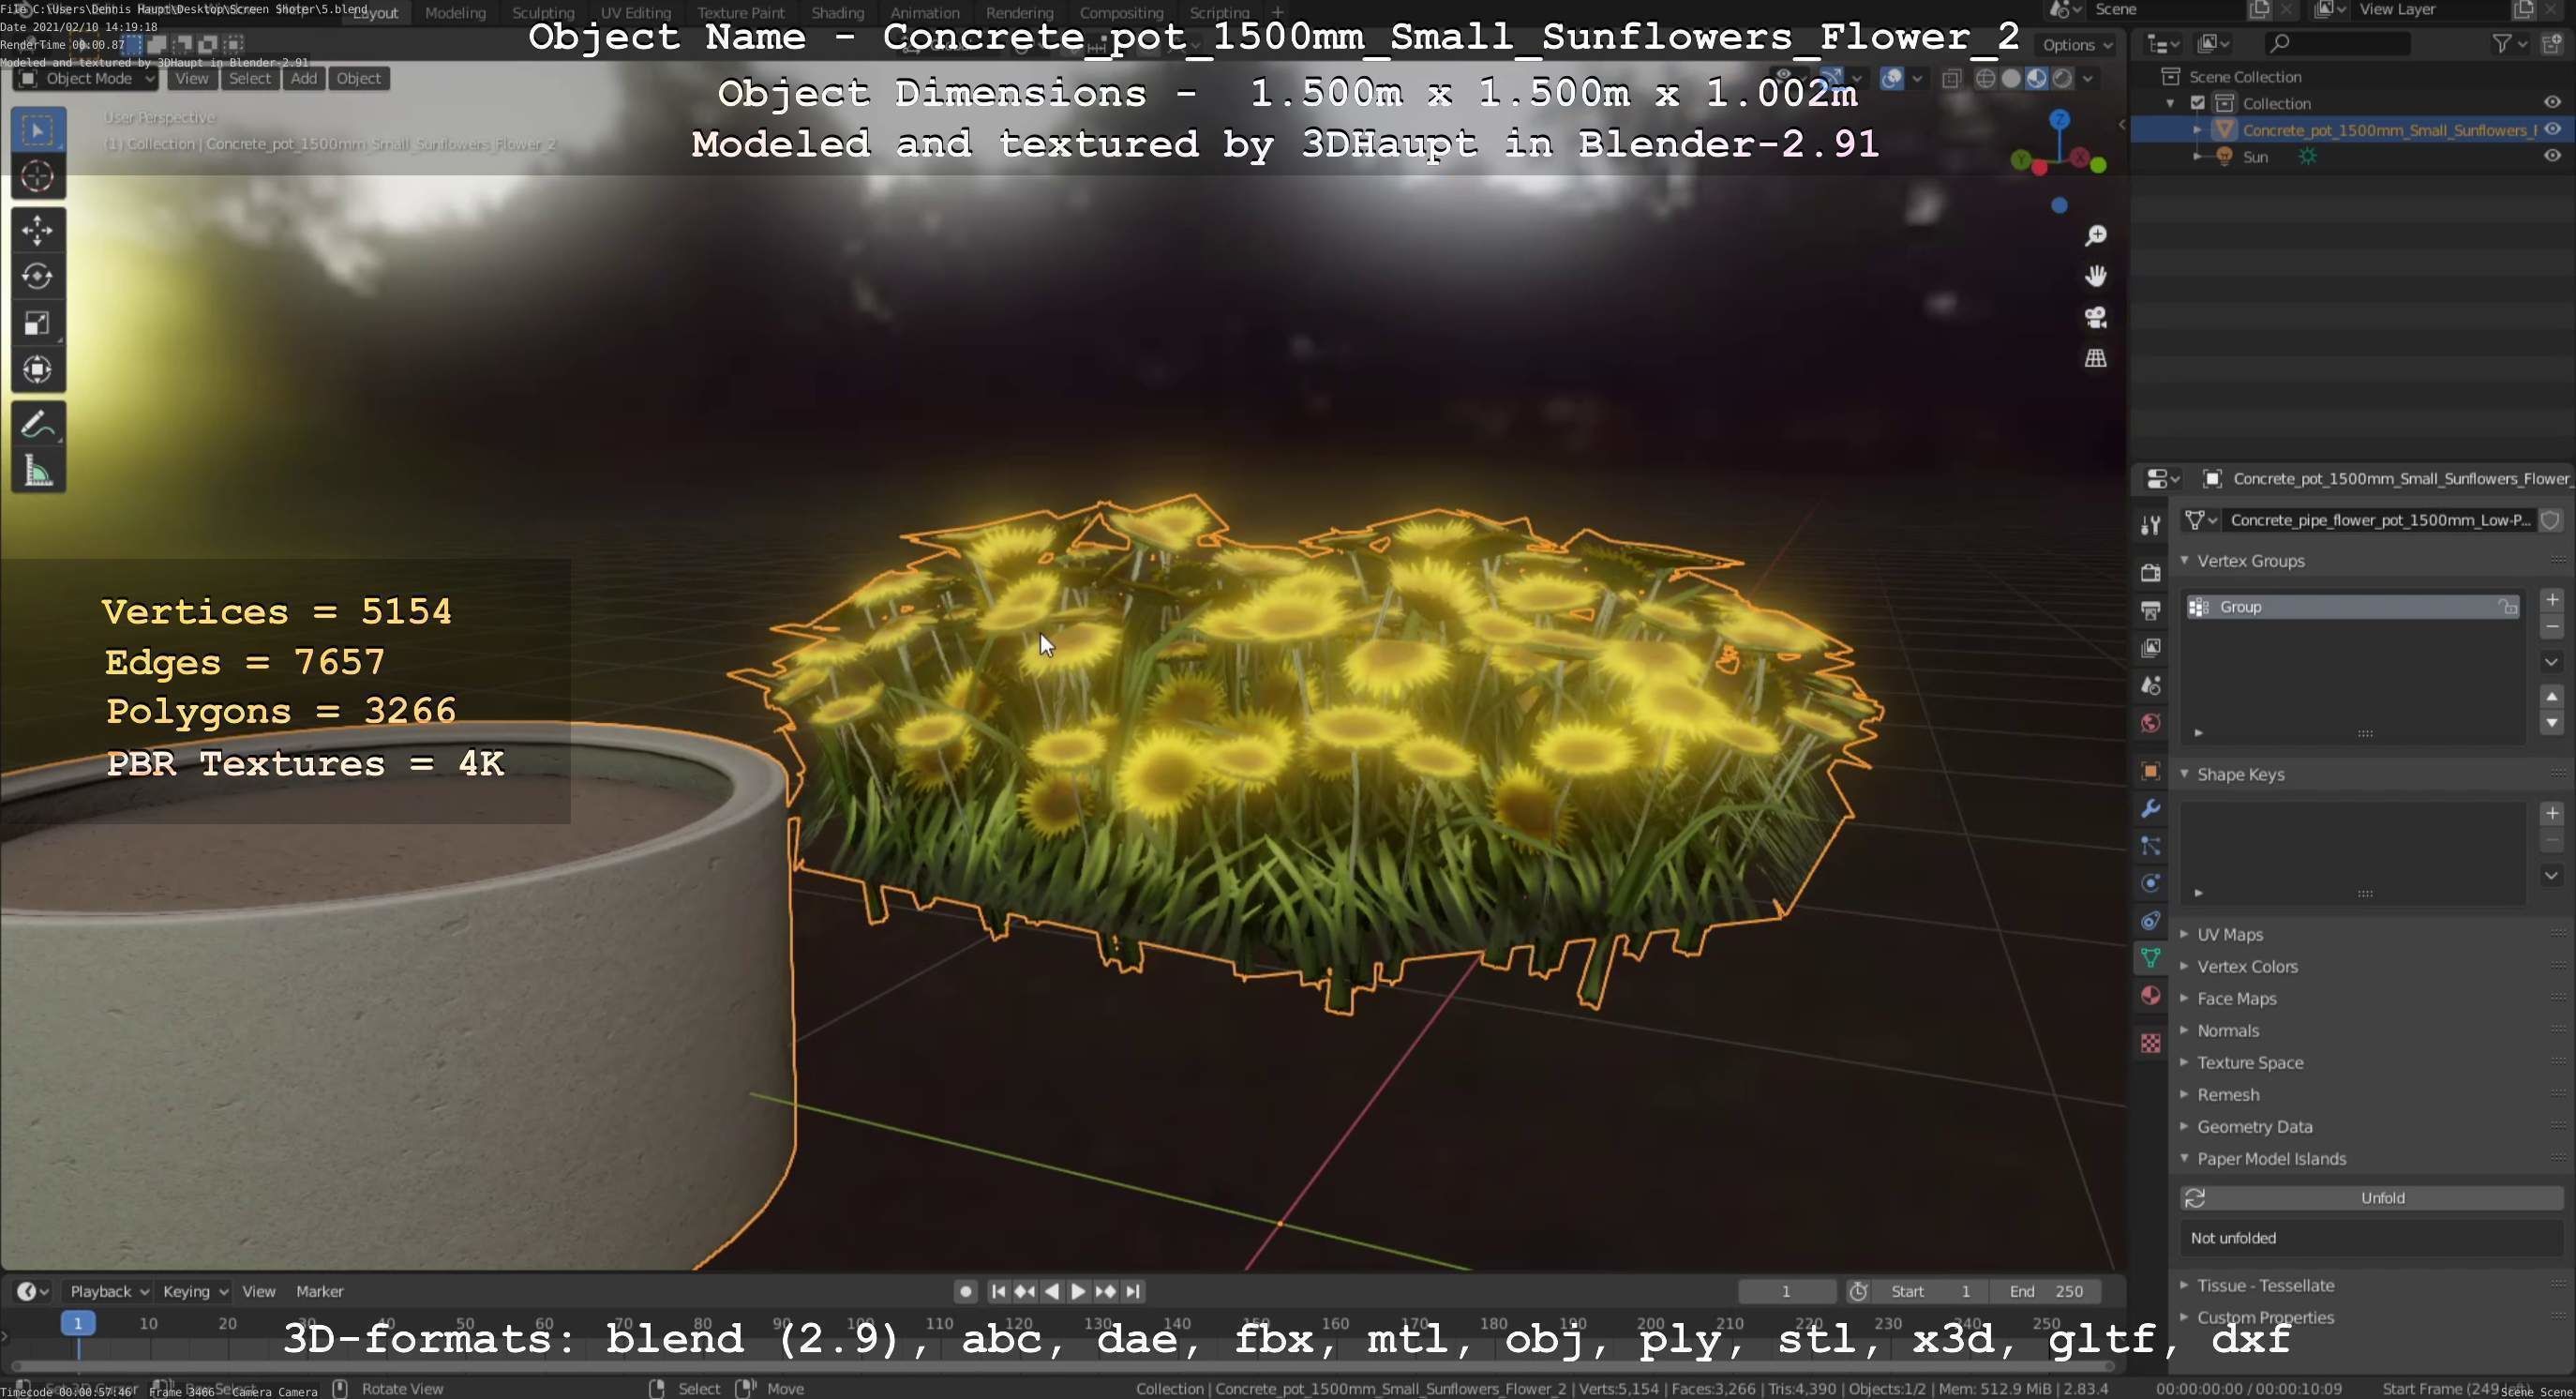Click the new collection icon in outliner
This screenshot has width=2576, height=1399.
[x=2553, y=43]
